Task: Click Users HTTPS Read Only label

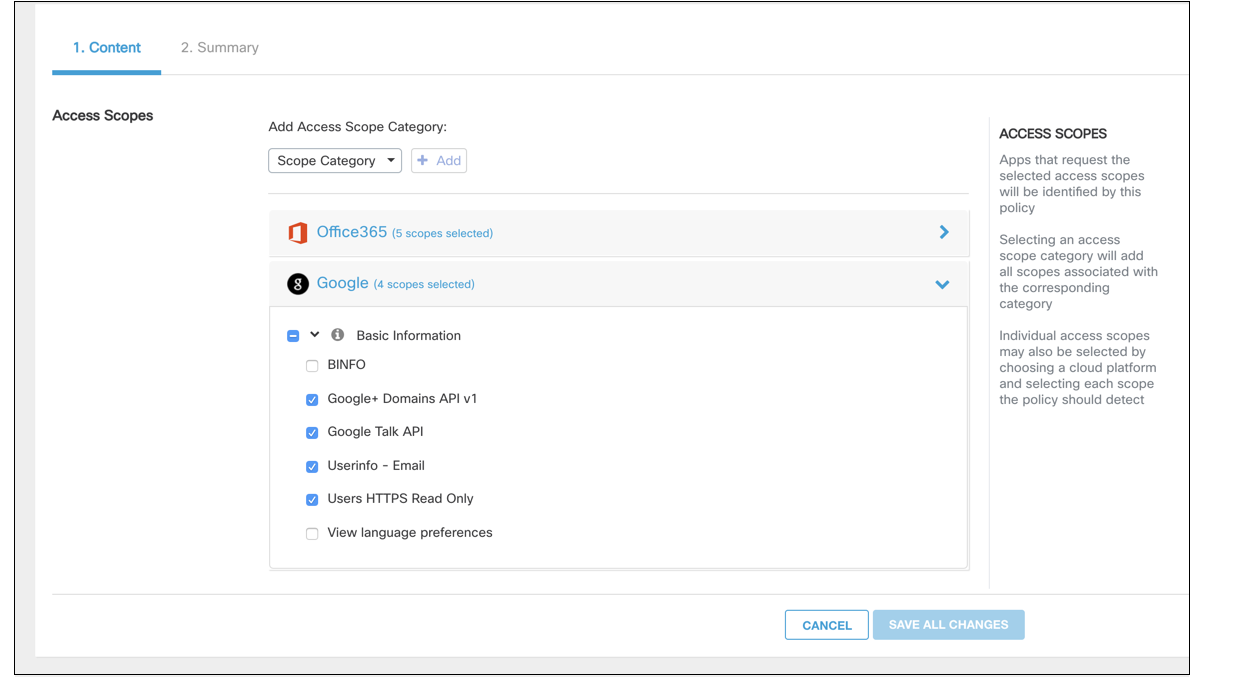Action: pos(401,498)
